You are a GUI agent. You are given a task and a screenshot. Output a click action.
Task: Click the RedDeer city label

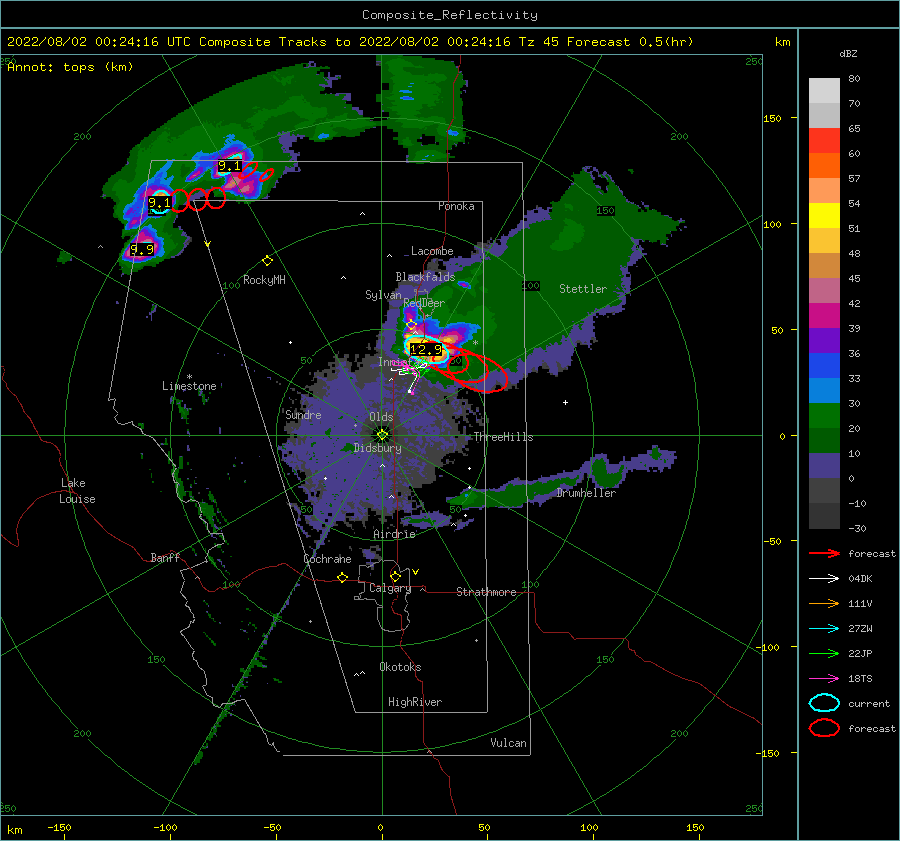pos(424,303)
